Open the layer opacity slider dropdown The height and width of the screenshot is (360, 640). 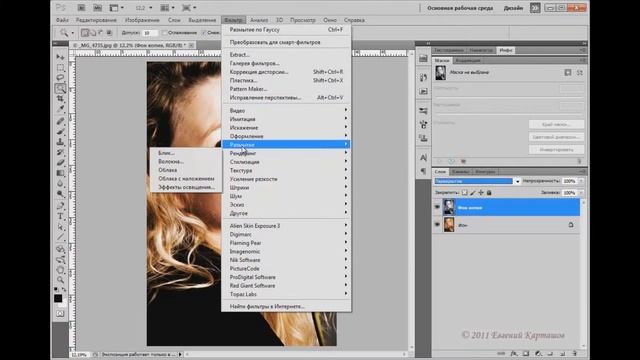coord(581,181)
